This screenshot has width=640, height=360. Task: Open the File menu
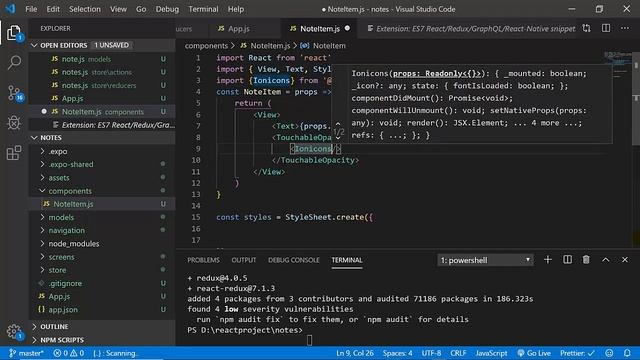[x=31, y=9]
